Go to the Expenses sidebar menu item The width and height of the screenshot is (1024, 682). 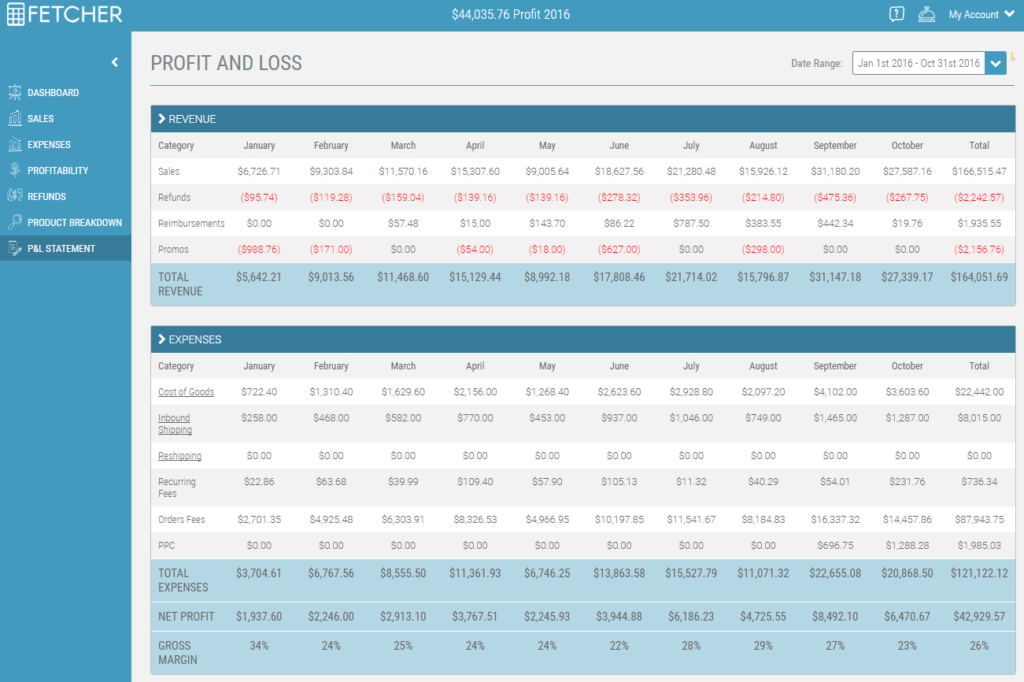tap(48, 144)
